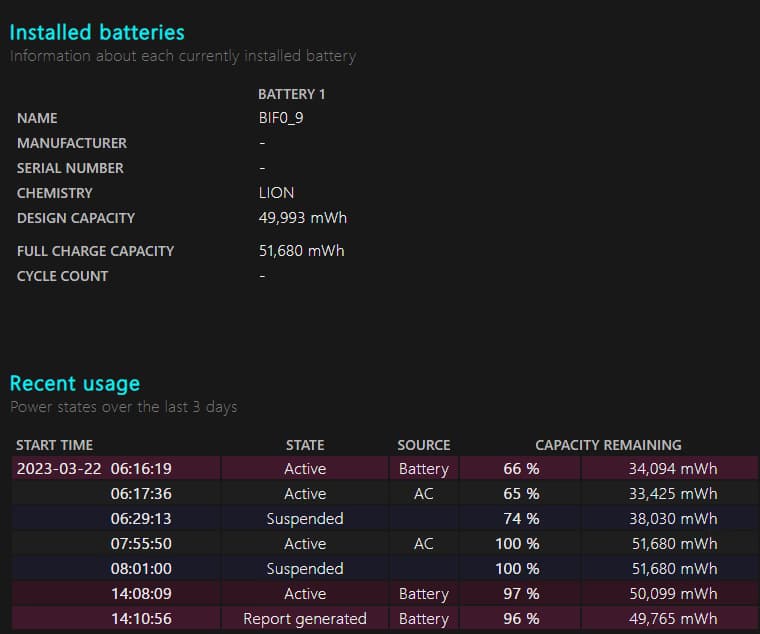Click the CAPACITY REMAINING column header
This screenshot has height=634, width=760.
(608, 445)
